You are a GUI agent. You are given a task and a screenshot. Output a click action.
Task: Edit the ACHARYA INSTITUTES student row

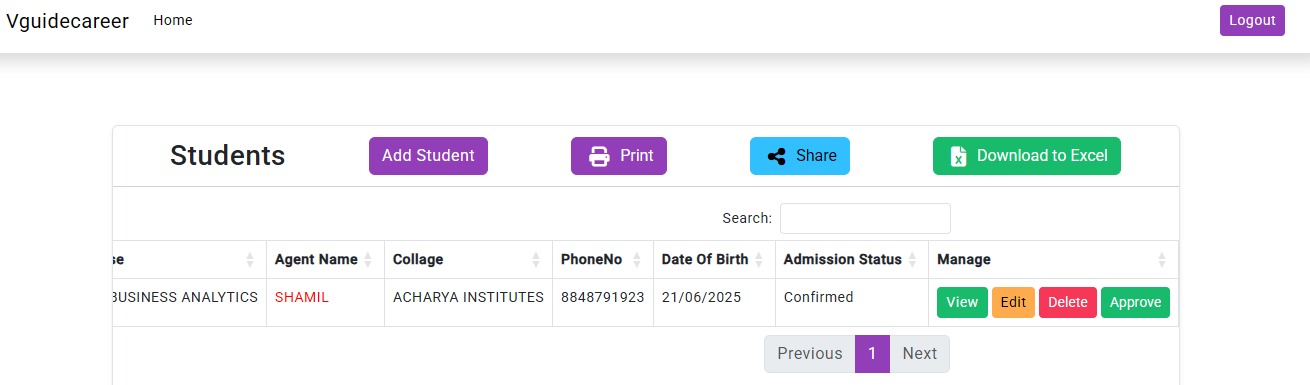point(1013,303)
